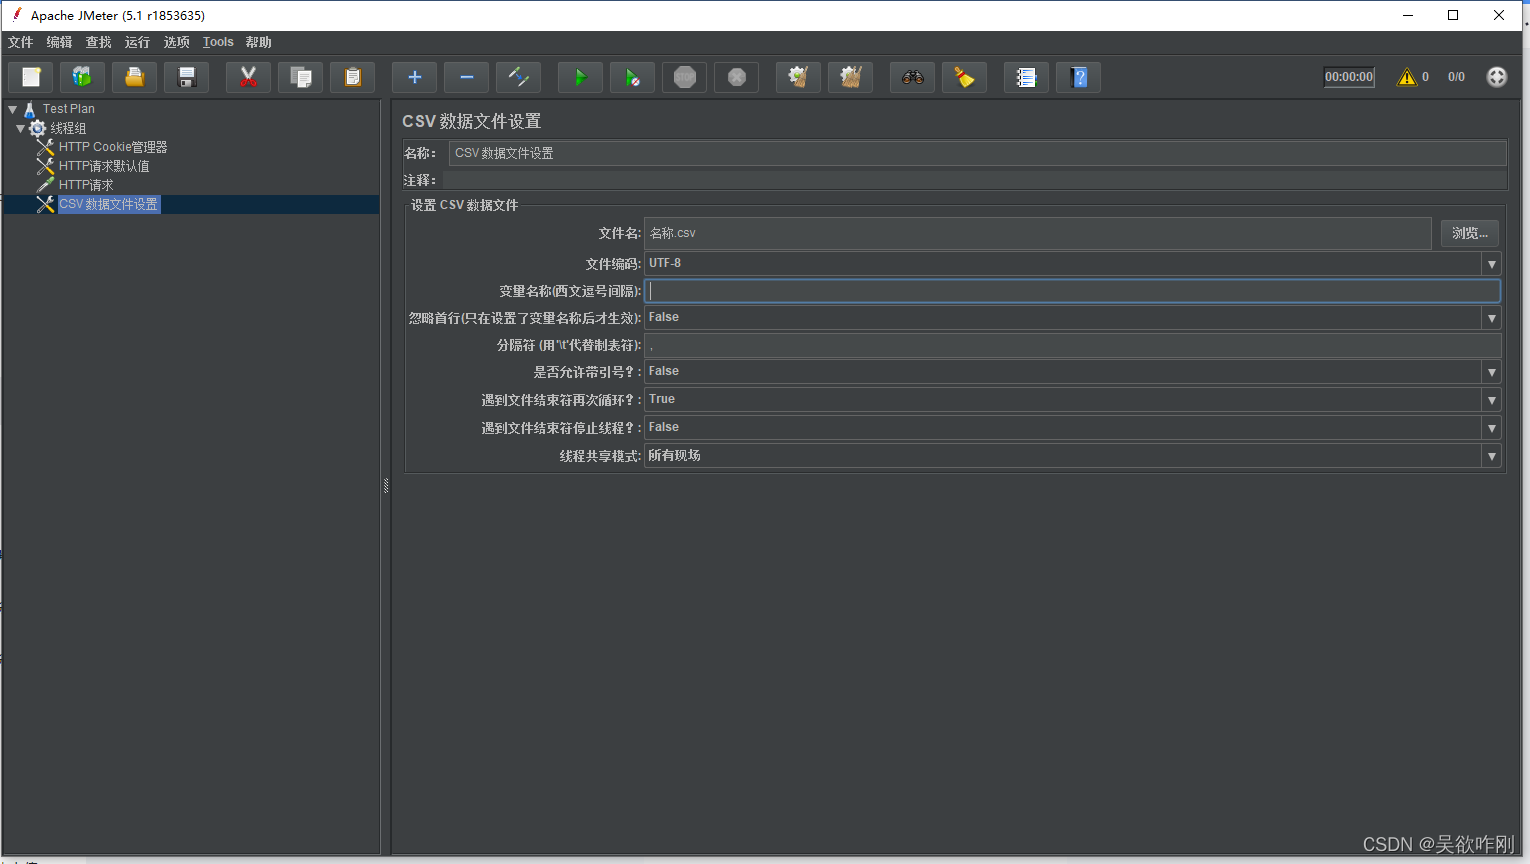Image resolution: width=1530 pixels, height=864 pixels.
Task: Clear all results with the double broom icon
Action: [x=850, y=77]
